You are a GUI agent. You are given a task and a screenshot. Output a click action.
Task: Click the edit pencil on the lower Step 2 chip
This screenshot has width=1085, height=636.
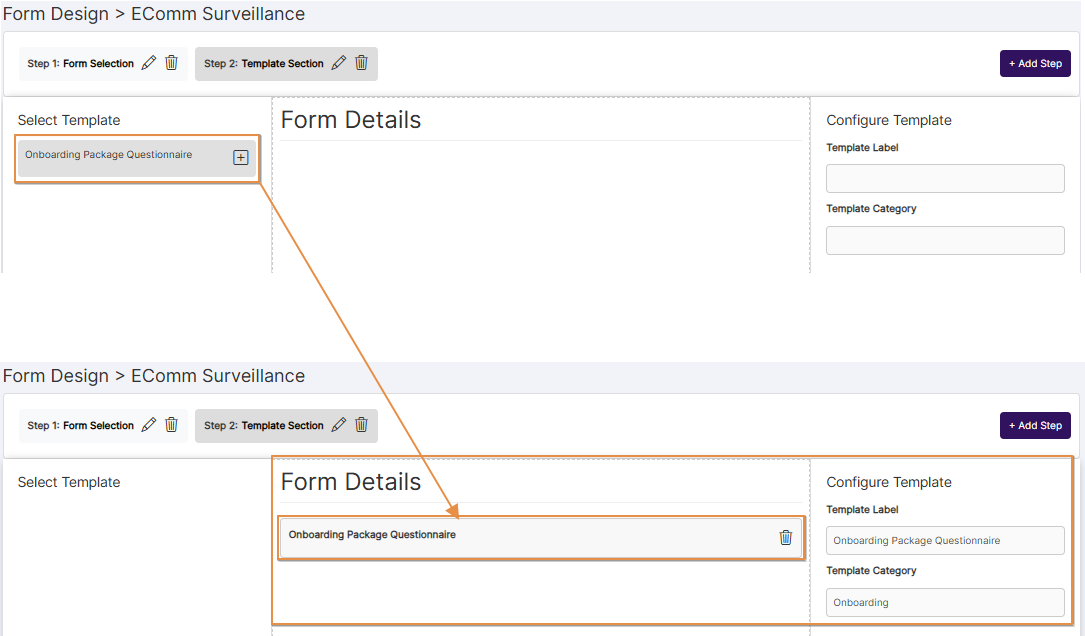[338, 424]
